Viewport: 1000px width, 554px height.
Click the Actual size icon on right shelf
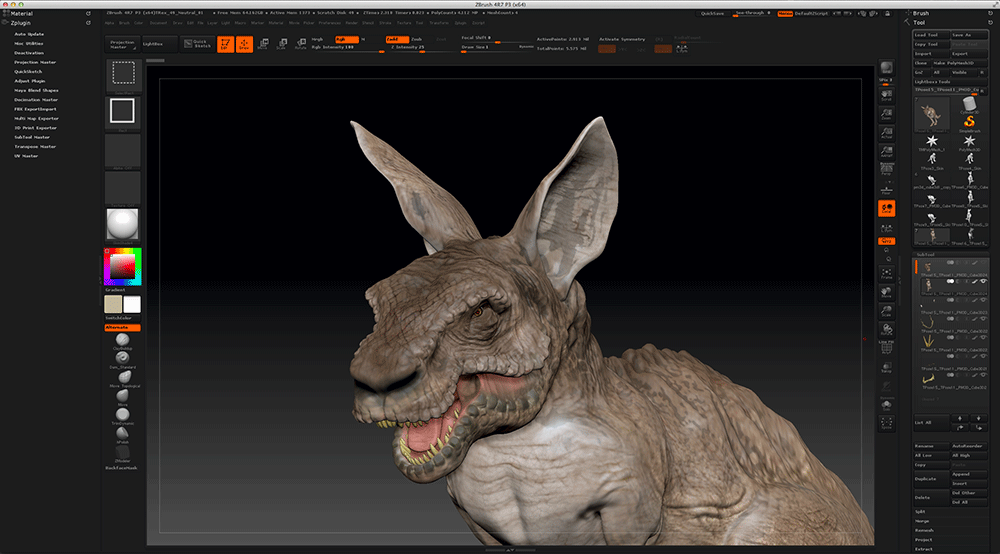pyautogui.click(x=886, y=132)
